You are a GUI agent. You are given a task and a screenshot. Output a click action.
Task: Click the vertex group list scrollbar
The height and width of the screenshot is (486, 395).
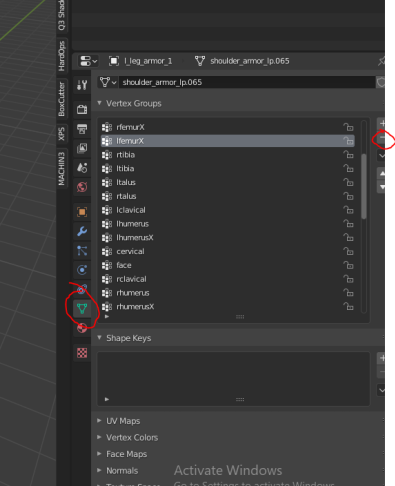[364, 186]
